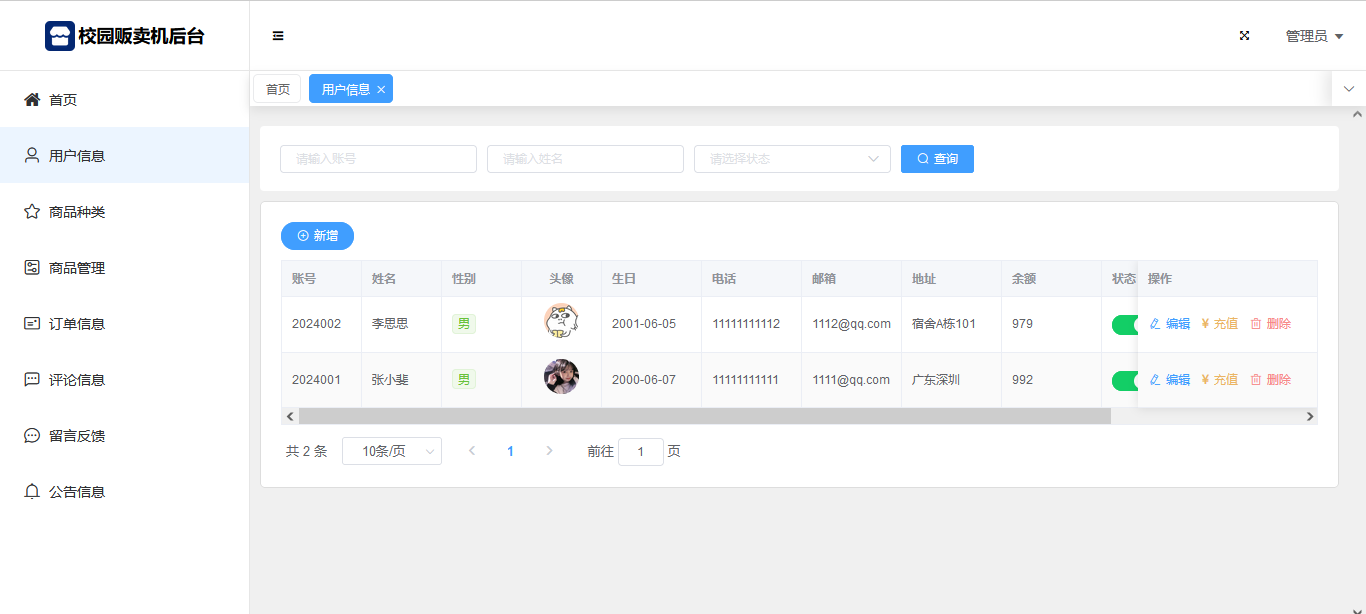This screenshot has width=1366, height=614.
Task: Toggle fullscreen with the expand icon
Action: coord(1244,36)
